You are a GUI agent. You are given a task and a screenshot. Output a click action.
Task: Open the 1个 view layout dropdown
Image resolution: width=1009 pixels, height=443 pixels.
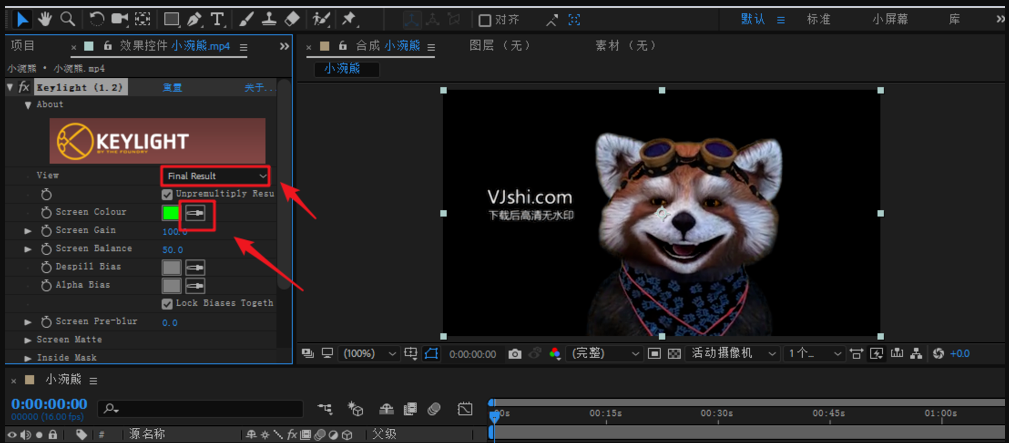point(814,353)
